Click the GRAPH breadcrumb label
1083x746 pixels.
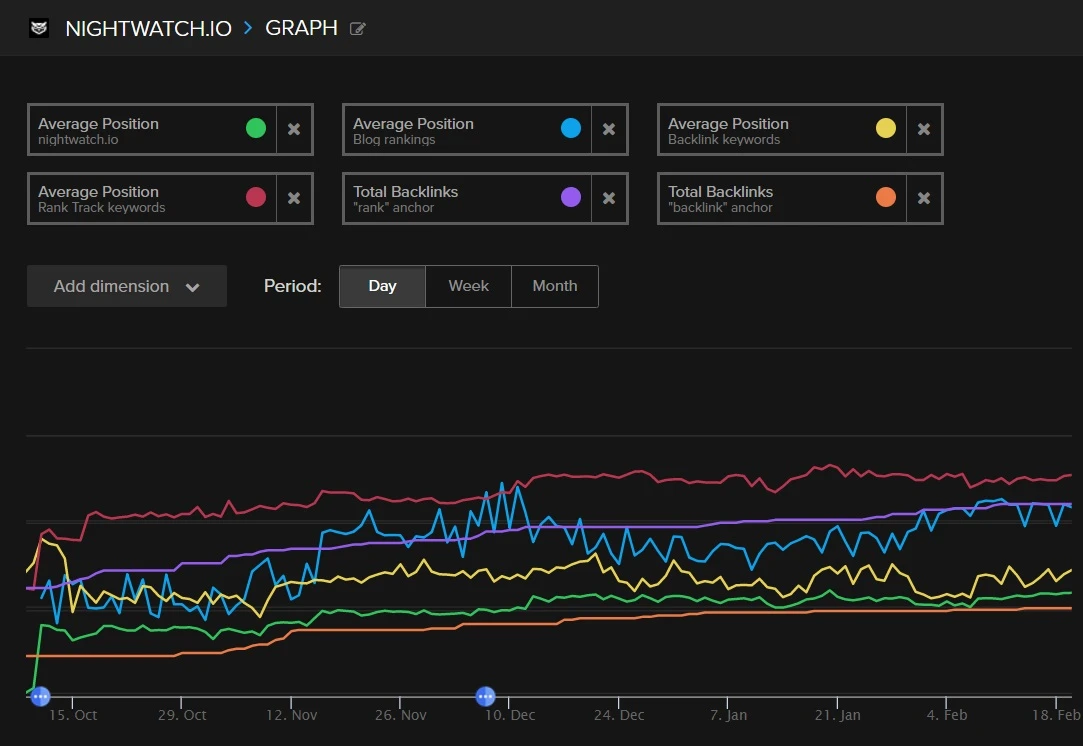tap(301, 28)
